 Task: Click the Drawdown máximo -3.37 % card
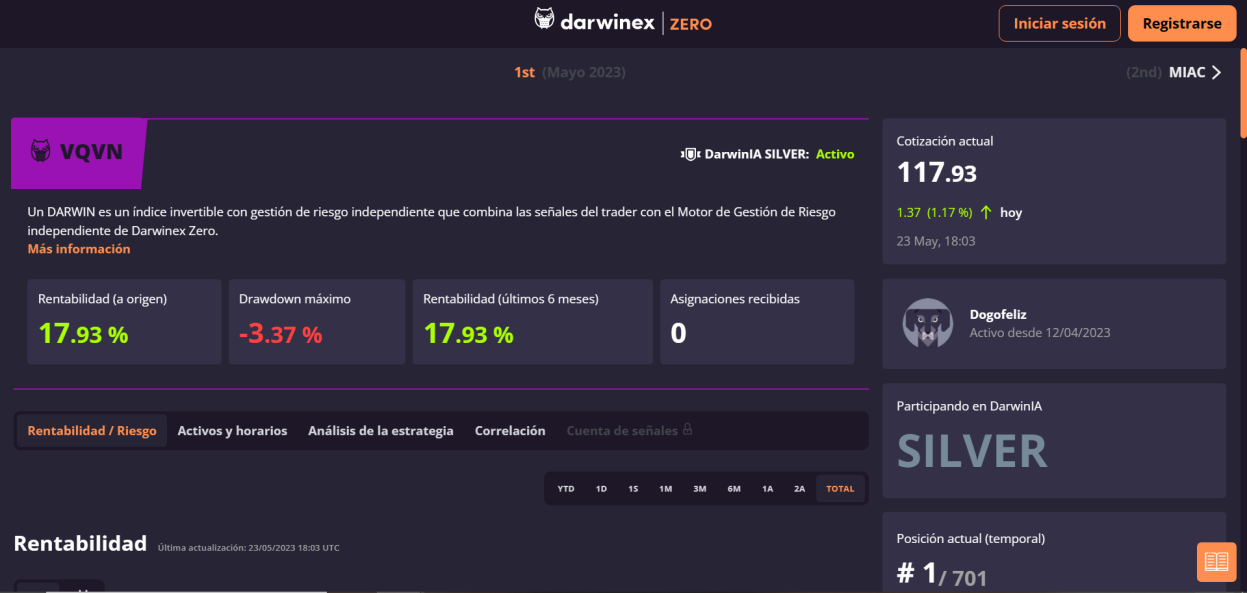pyautogui.click(x=317, y=322)
